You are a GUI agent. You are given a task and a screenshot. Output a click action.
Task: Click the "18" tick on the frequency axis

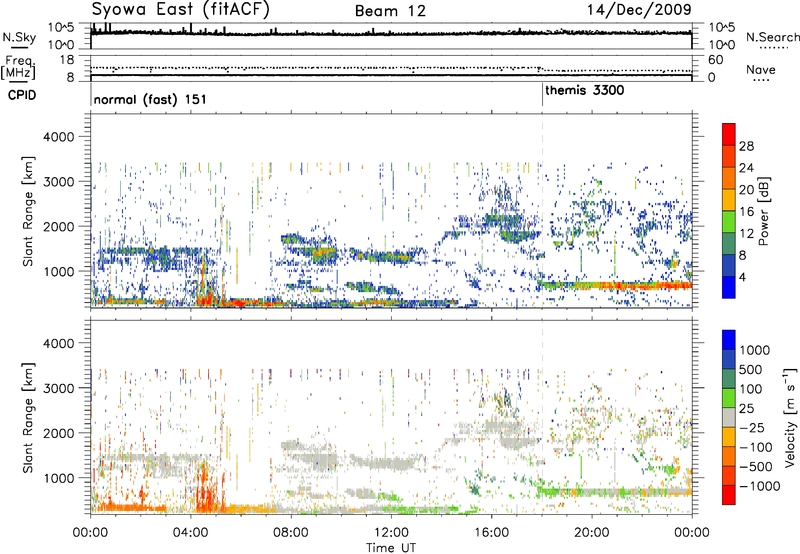[x=67, y=60]
